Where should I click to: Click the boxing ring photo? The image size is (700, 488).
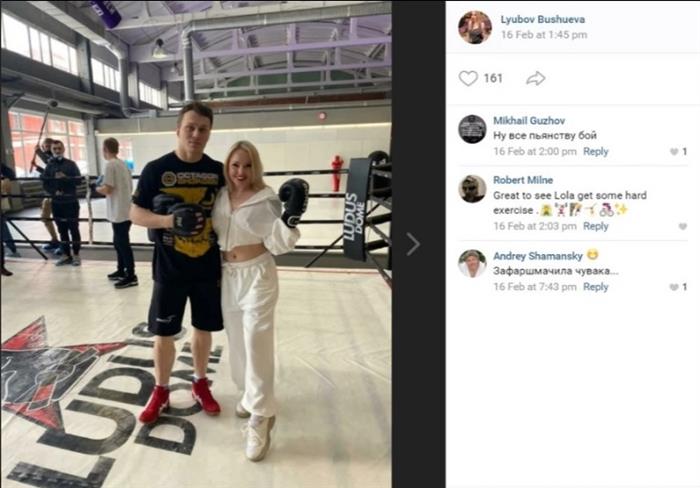(x=196, y=244)
